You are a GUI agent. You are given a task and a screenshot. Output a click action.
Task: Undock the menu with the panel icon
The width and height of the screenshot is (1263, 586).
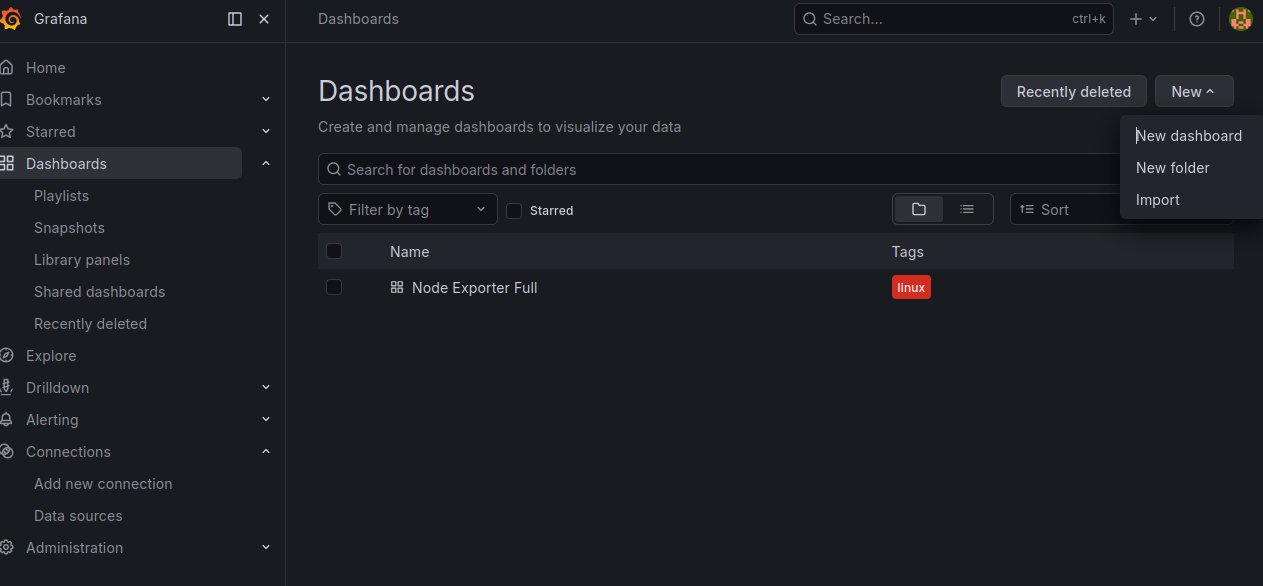tap(235, 19)
